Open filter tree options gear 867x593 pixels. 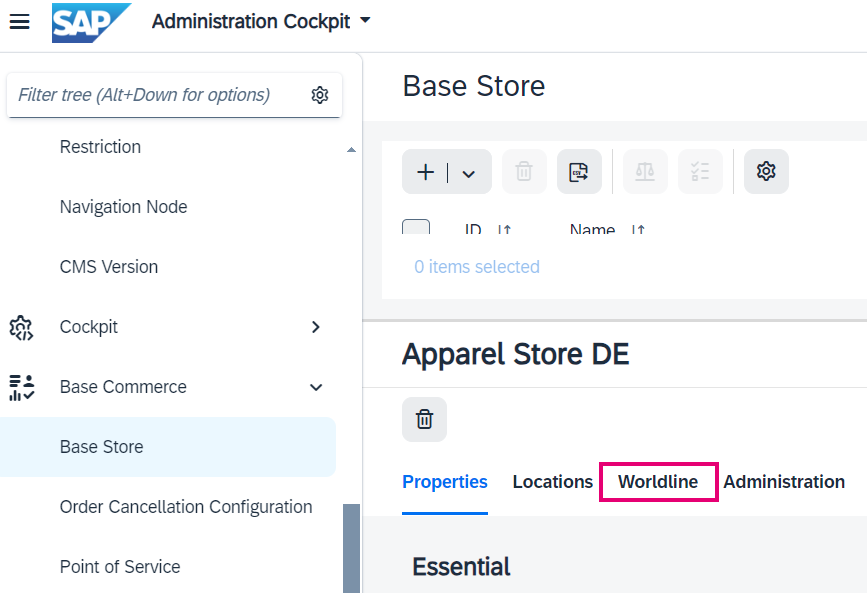click(320, 95)
